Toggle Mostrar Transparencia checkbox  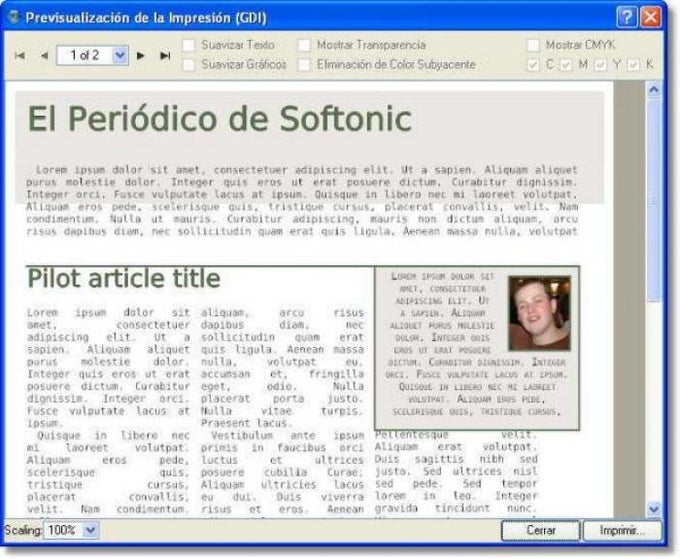(304, 45)
